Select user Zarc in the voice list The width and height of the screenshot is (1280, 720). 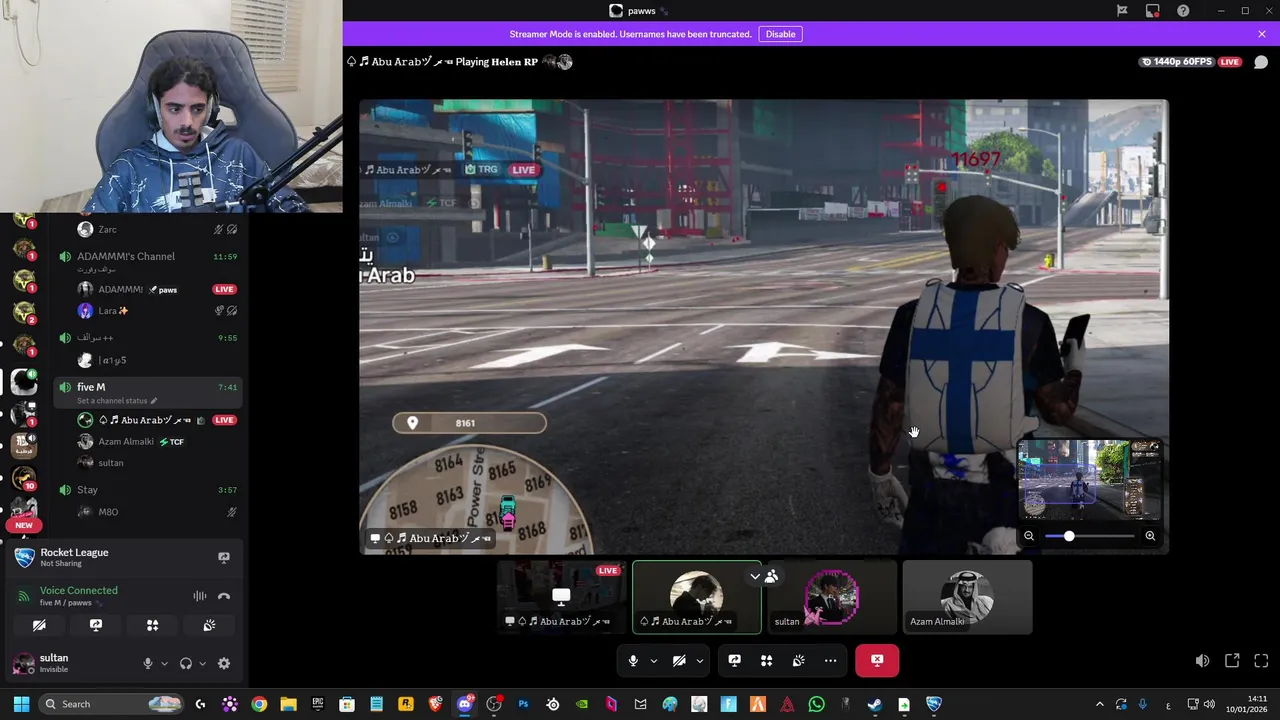tap(157, 229)
